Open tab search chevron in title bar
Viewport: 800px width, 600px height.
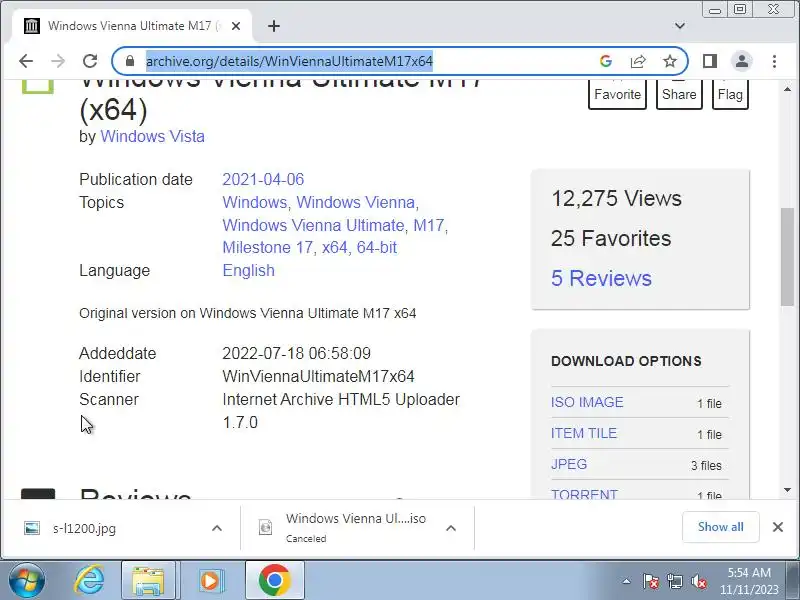680,26
